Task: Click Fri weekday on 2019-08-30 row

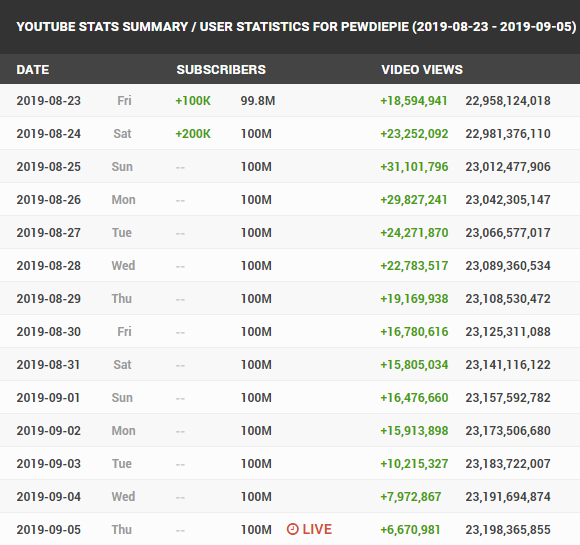Action: [124, 331]
